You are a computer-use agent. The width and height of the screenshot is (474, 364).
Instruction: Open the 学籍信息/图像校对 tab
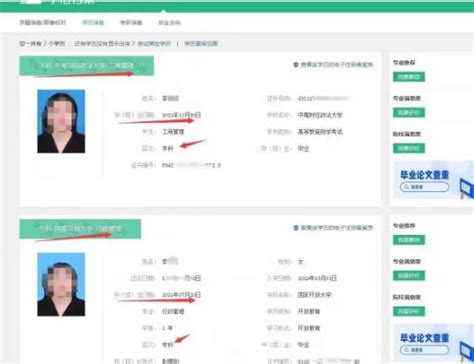coord(42,23)
